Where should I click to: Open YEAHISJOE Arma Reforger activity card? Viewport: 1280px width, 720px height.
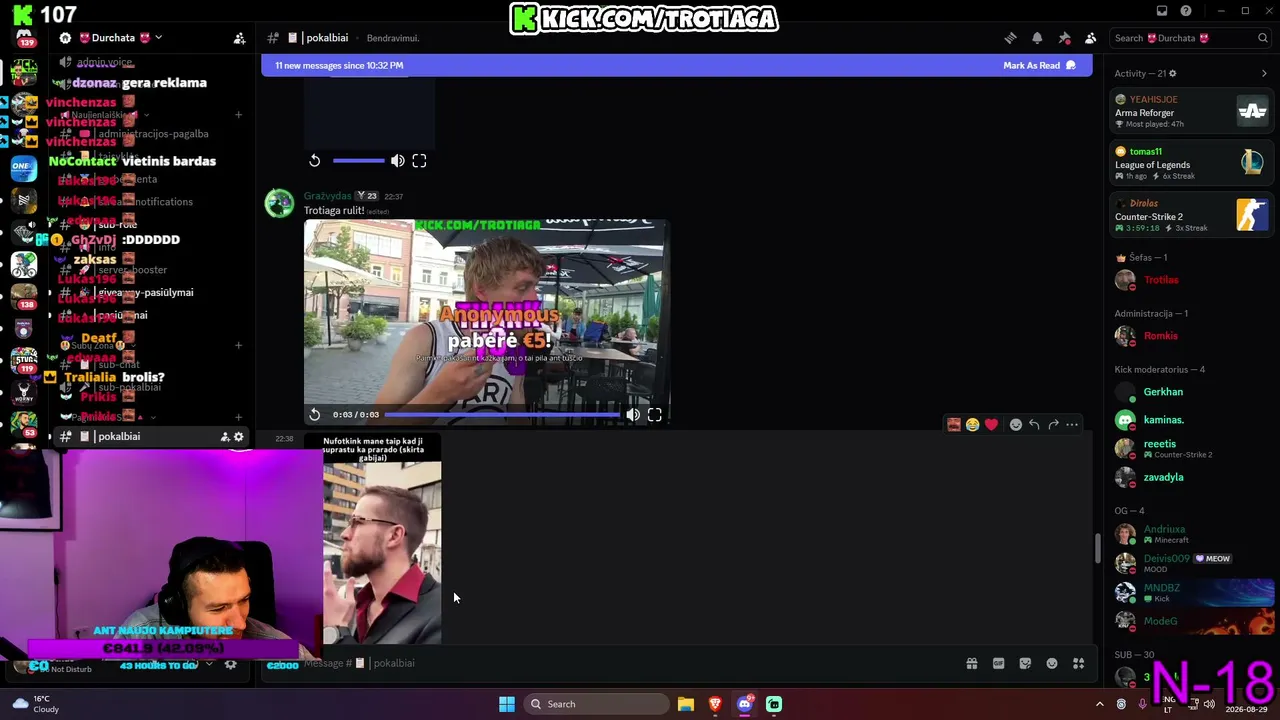pyautogui.click(x=1192, y=111)
